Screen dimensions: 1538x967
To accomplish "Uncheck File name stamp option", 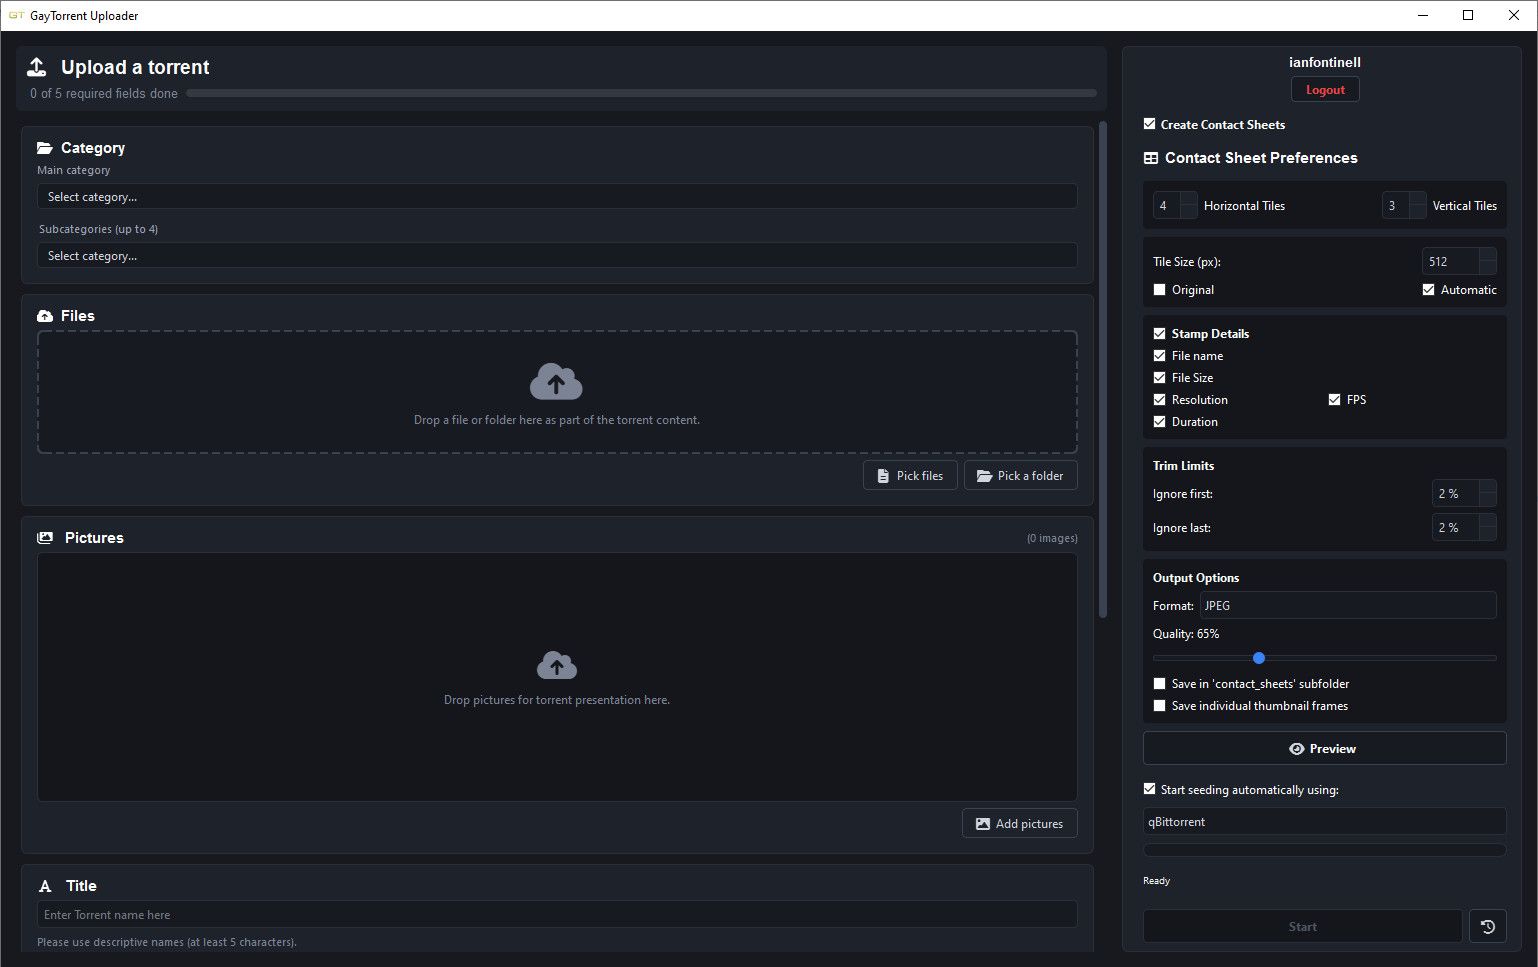I will 1160,356.
